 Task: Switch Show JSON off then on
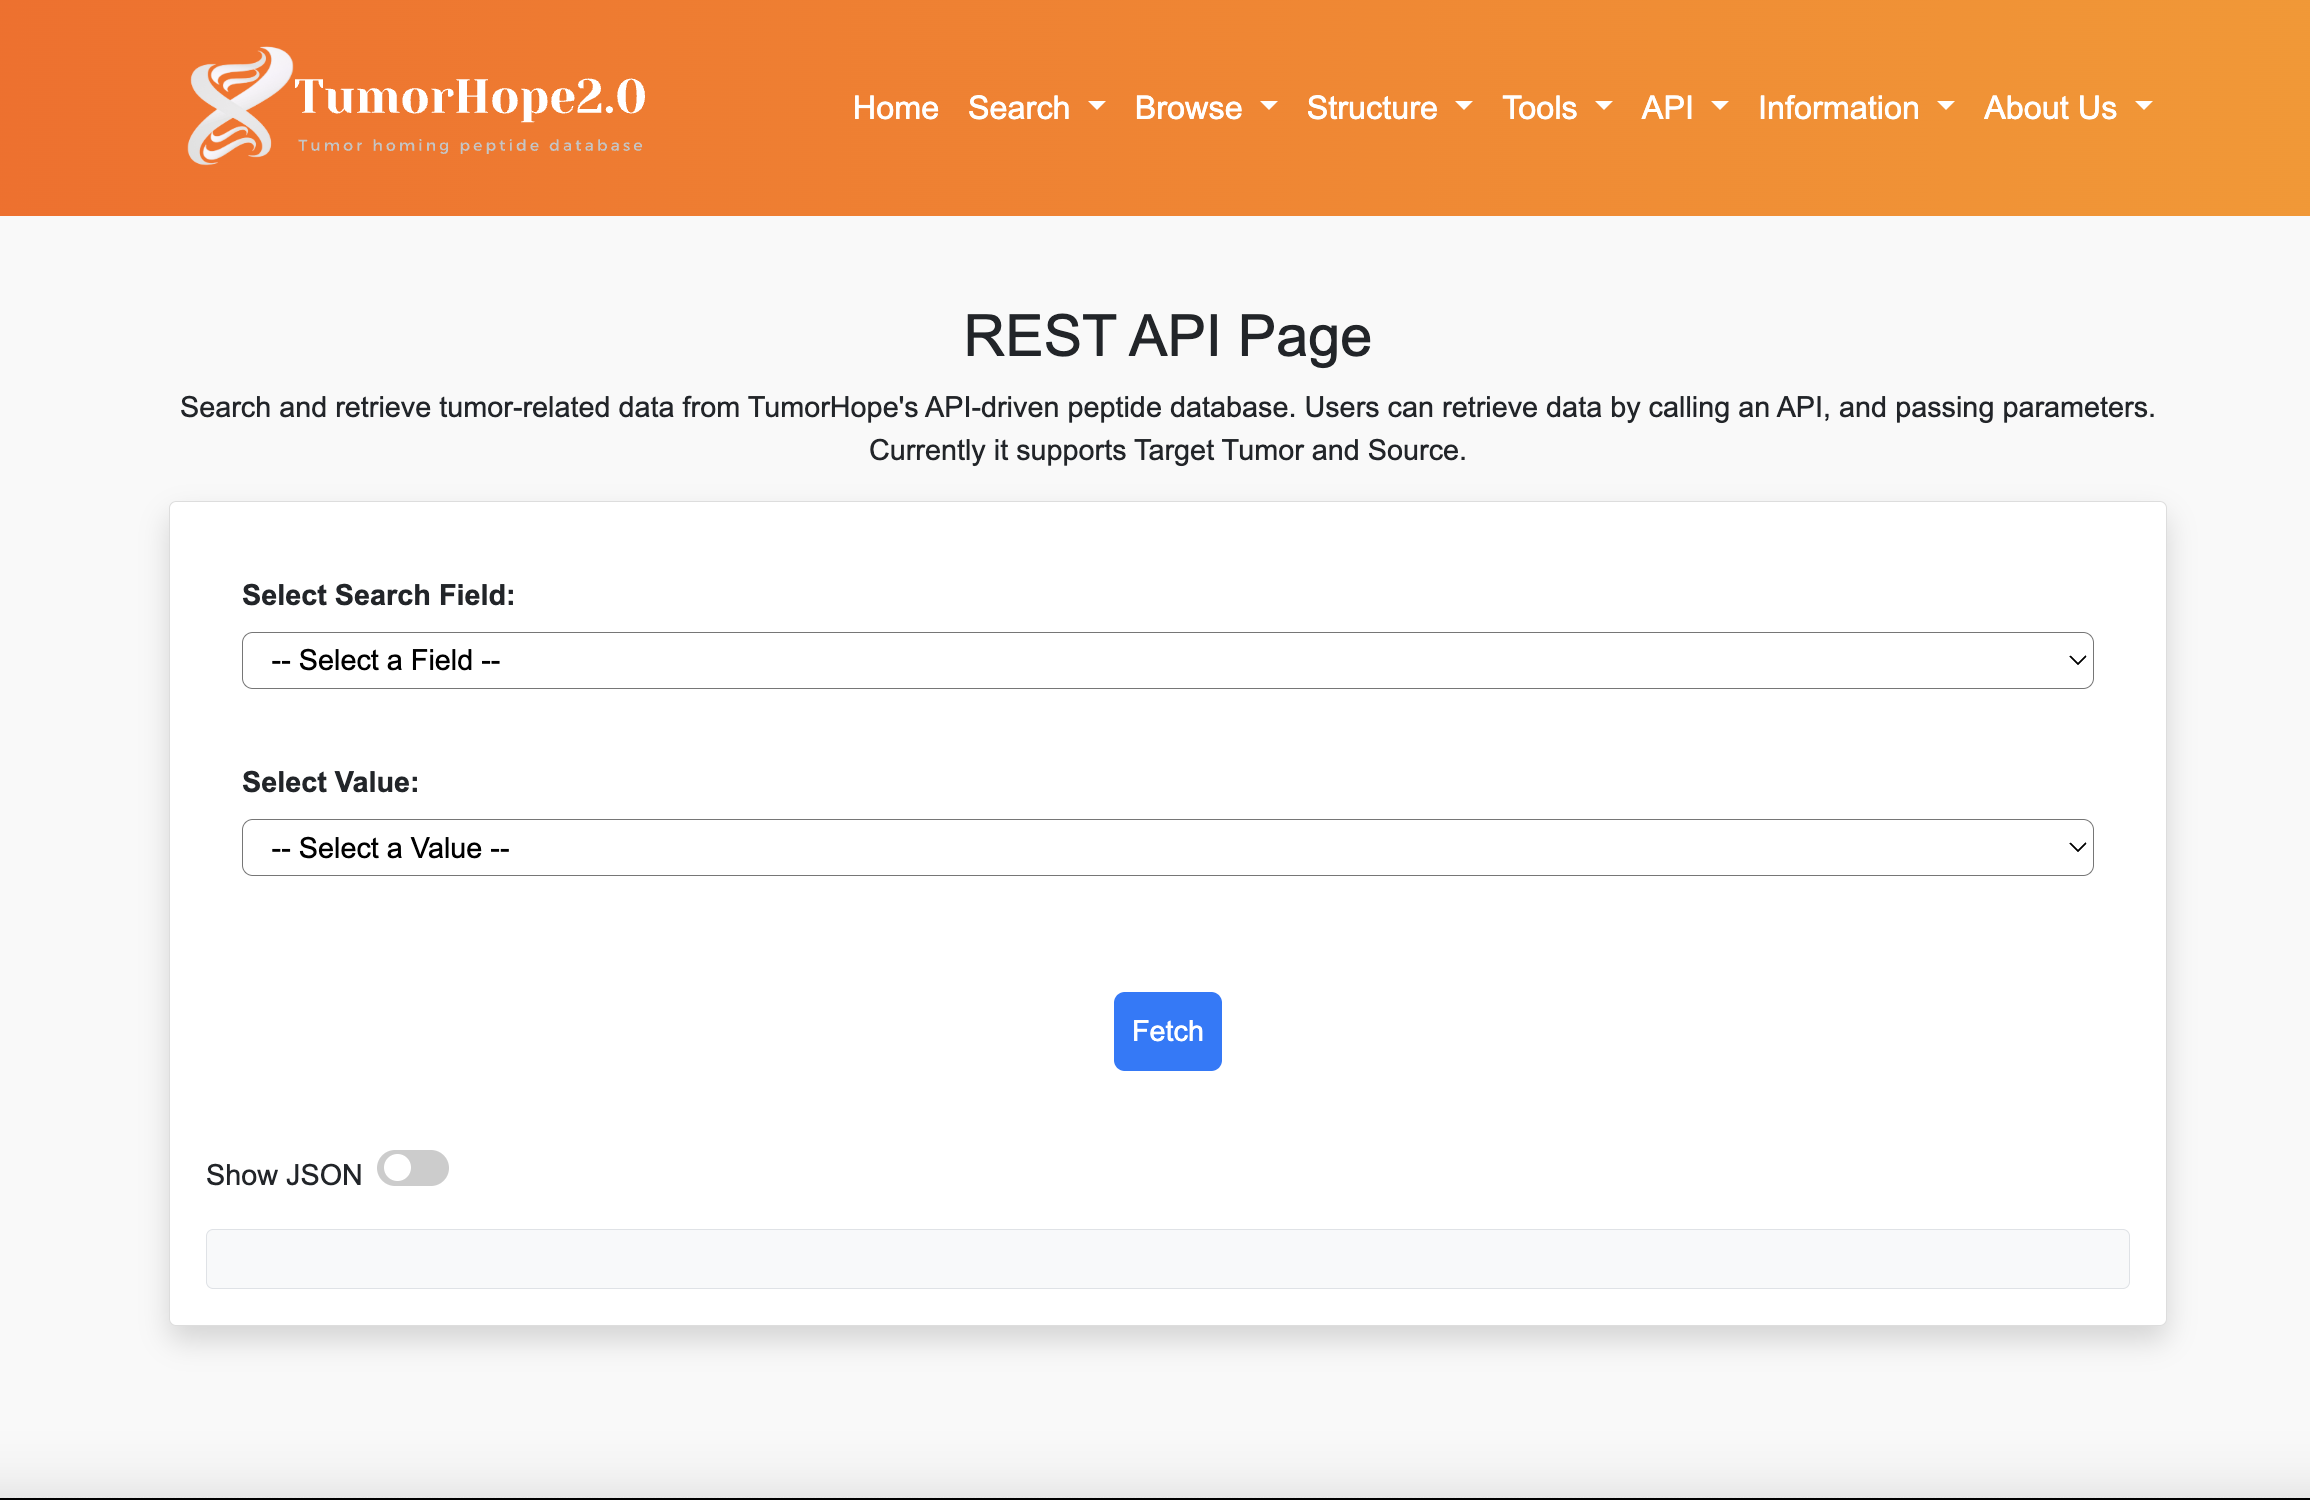coord(413,1168)
